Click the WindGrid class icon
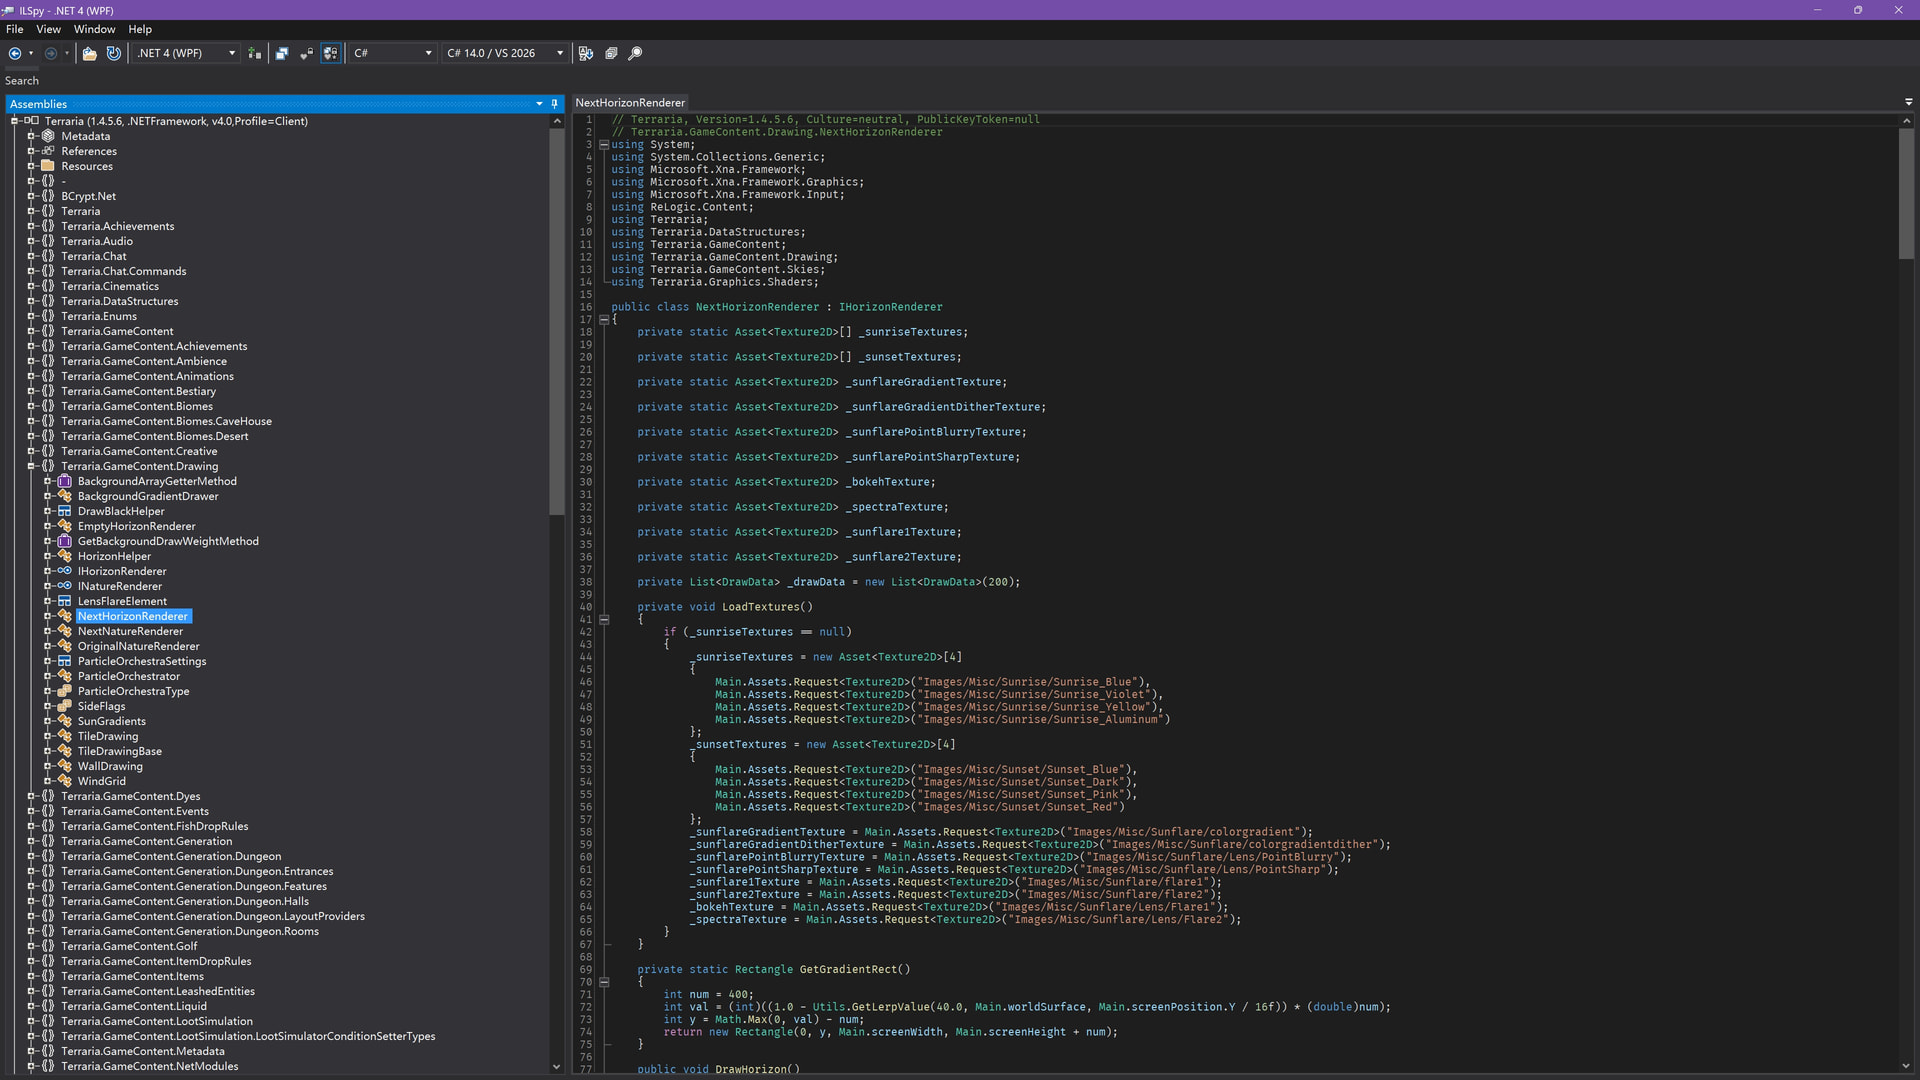Screen dimensions: 1920x1080 click(x=65, y=781)
